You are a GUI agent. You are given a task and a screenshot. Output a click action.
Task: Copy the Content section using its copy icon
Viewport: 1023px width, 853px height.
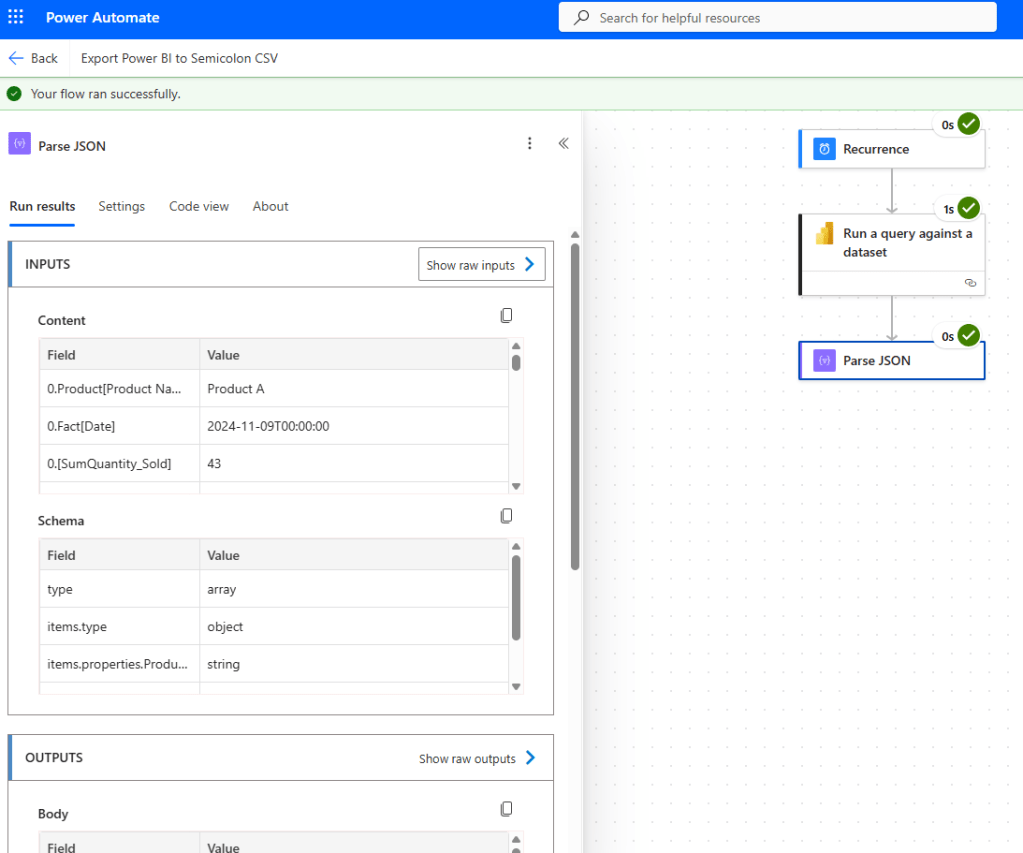[506, 315]
